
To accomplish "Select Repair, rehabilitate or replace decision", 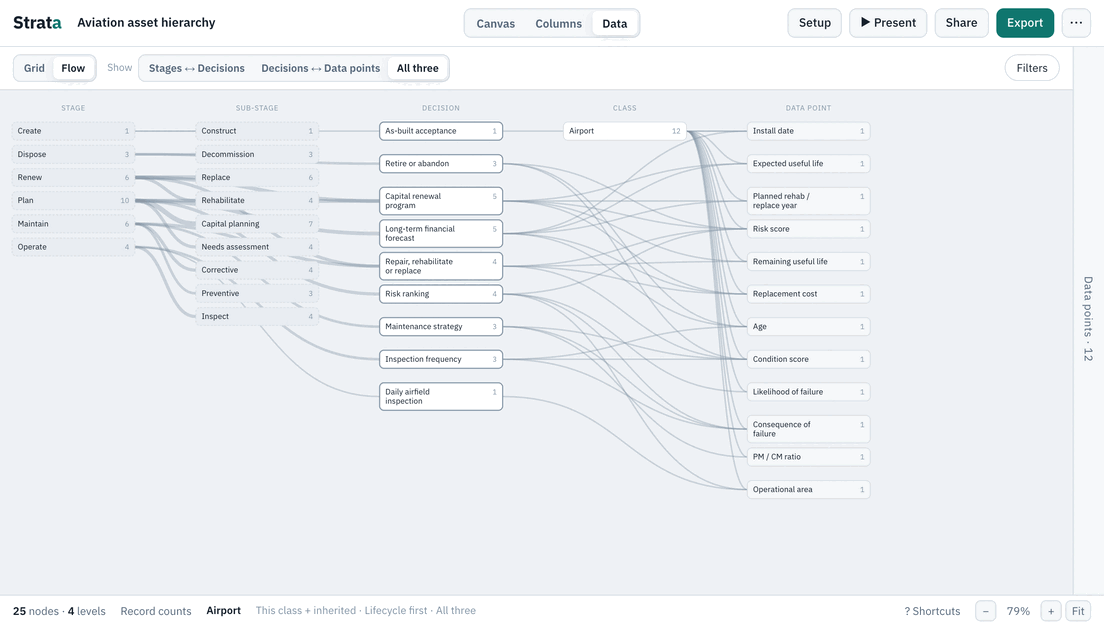I will pyautogui.click(x=441, y=266).
